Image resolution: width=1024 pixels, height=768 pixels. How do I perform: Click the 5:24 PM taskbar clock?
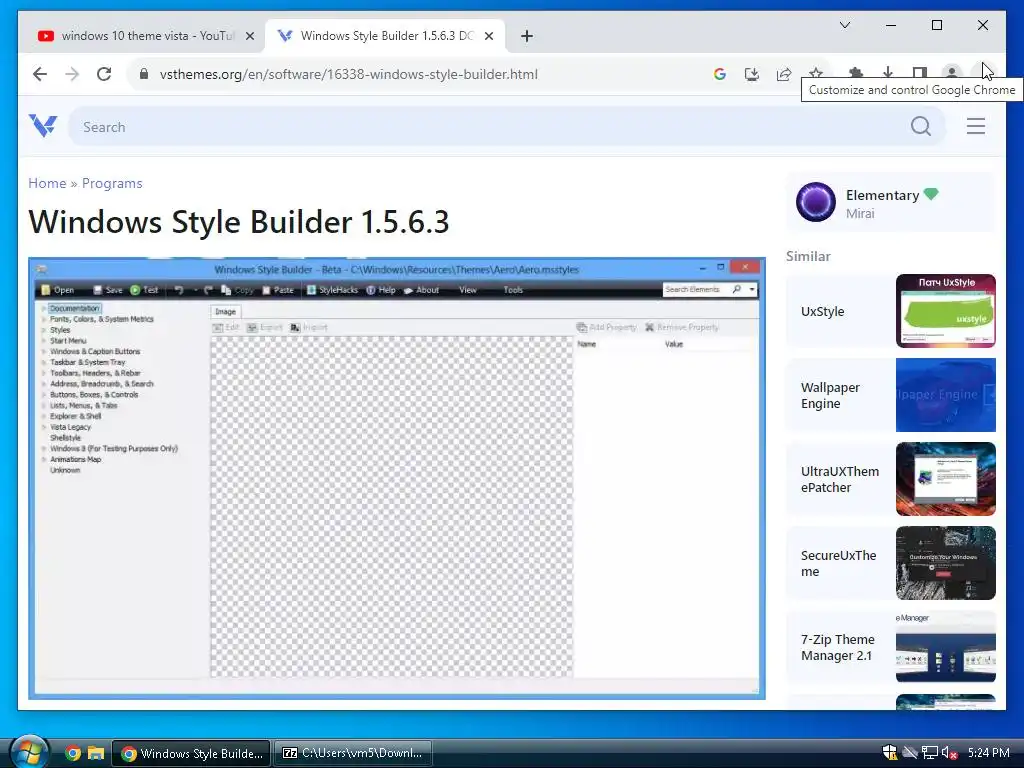point(989,753)
